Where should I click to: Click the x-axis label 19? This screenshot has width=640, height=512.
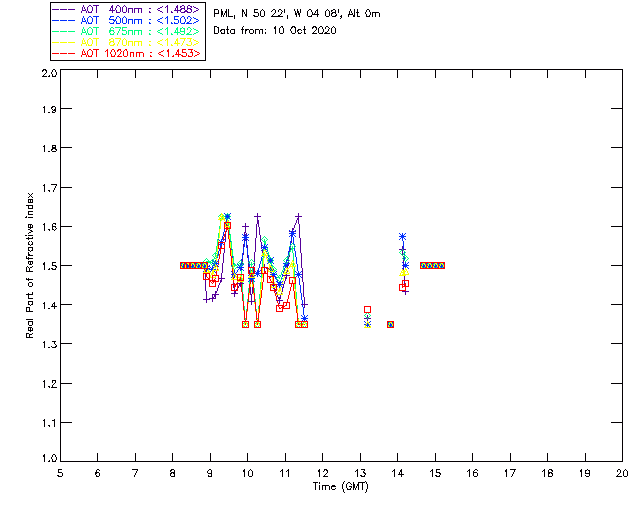[585, 473]
